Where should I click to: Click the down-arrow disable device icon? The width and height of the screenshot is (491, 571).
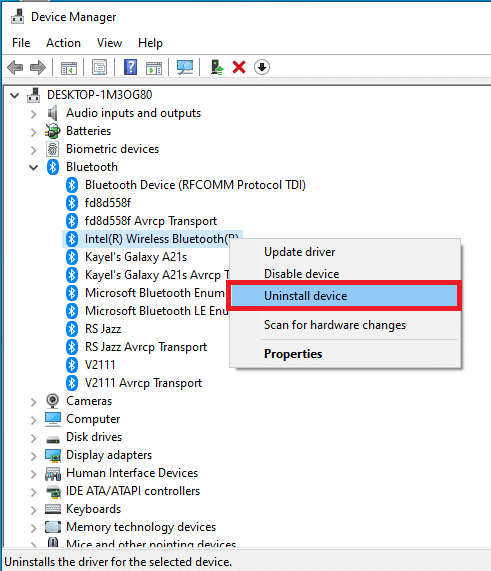[x=262, y=67]
